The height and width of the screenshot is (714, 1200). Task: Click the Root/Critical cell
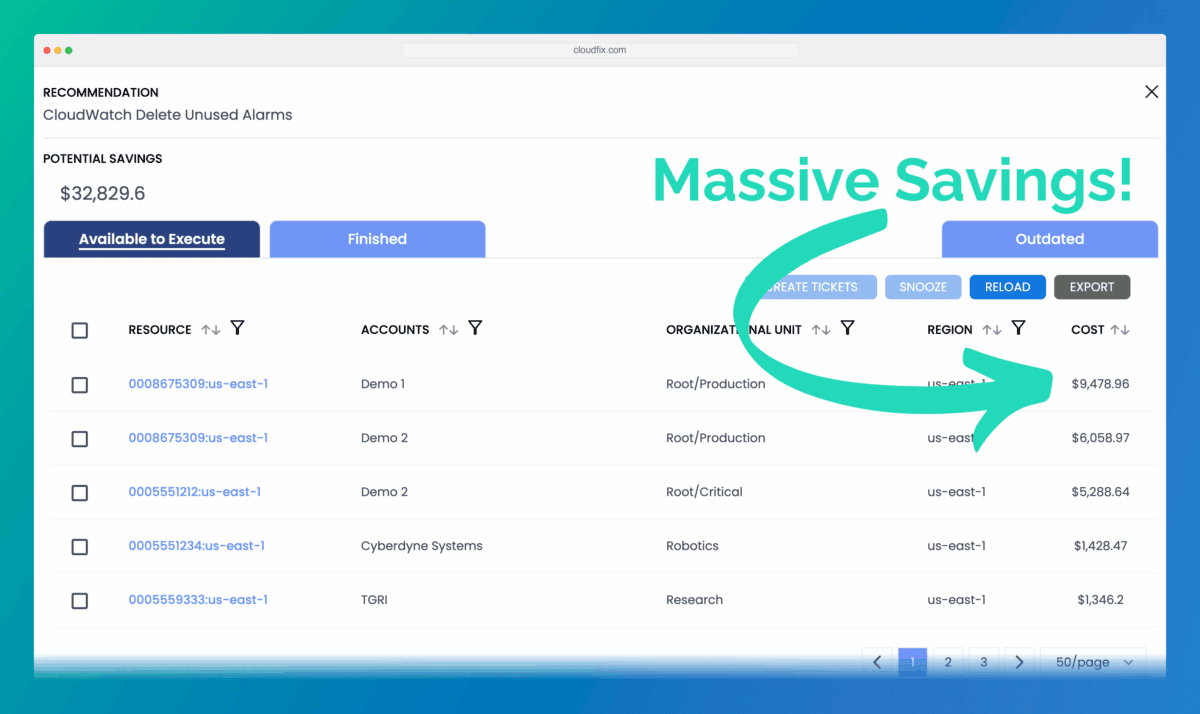tap(704, 492)
